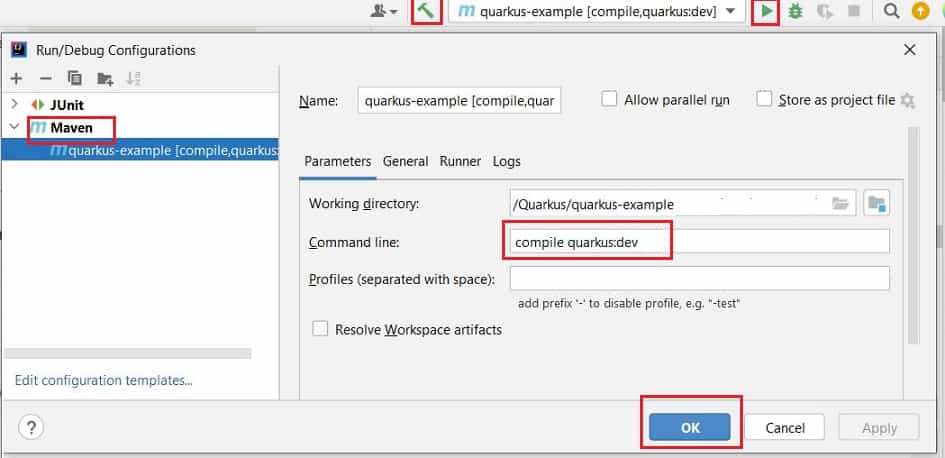Click the grayed Stop square icon
The width and height of the screenshot is (945, 458).
tap(853, 11)
